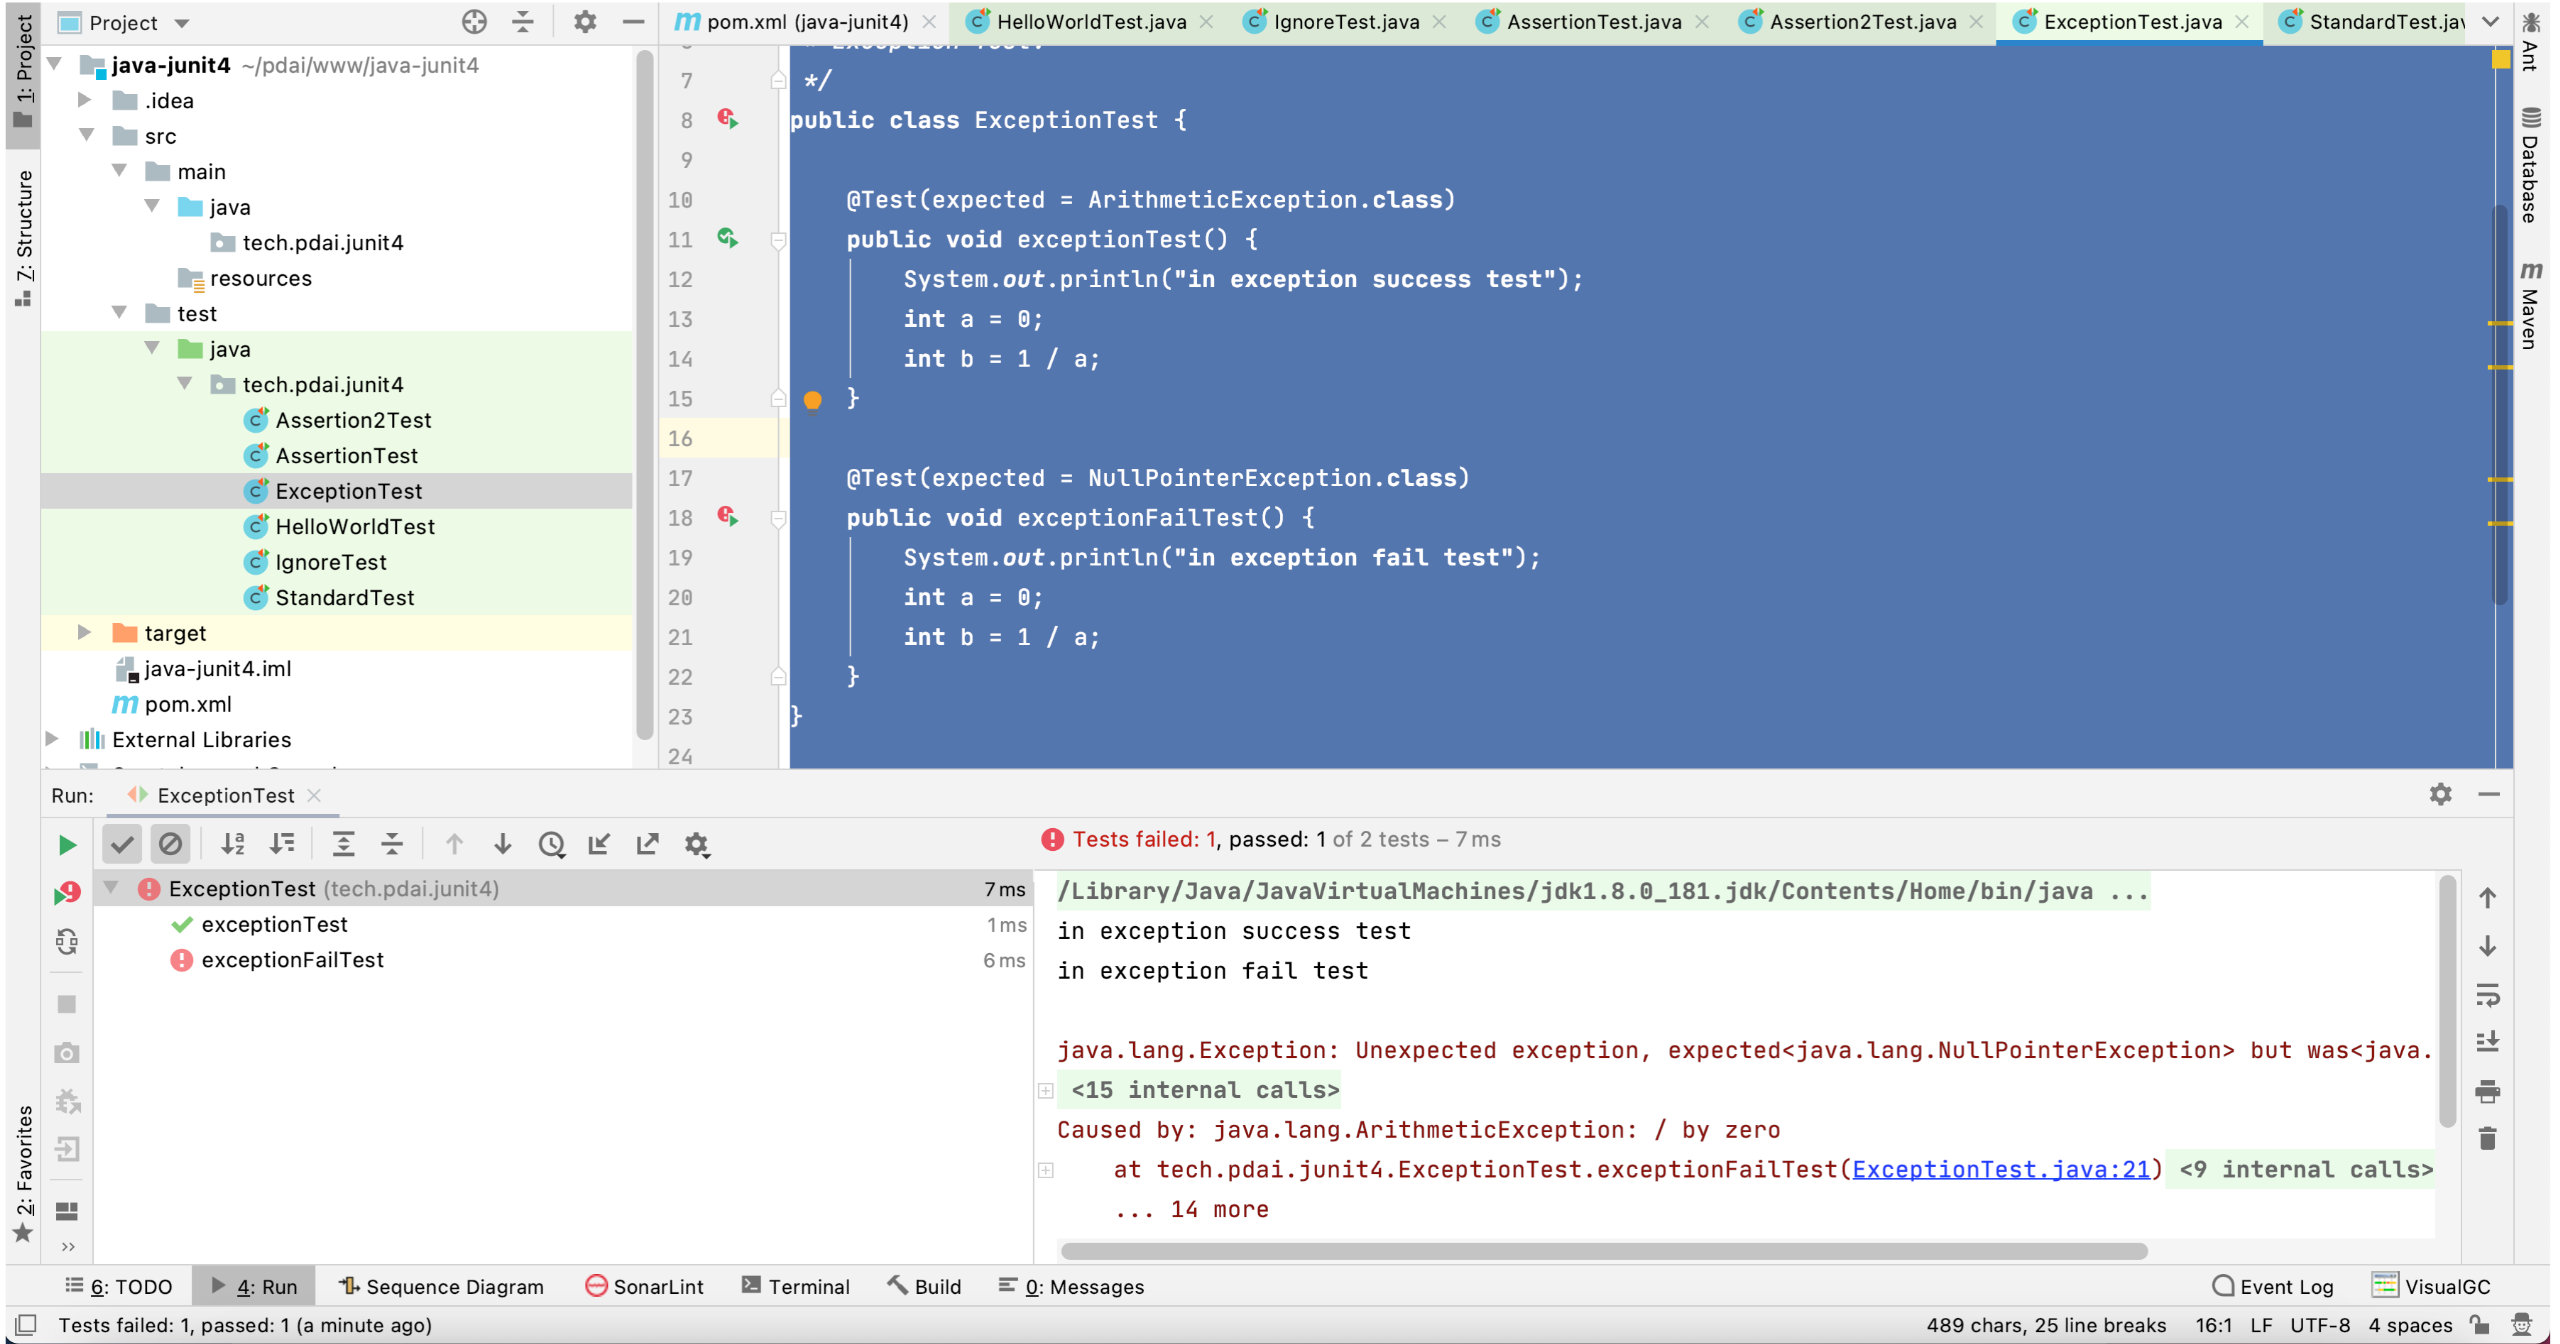Viewport: 2560px width, 1344px height.
Task: Sort tests by duration
Action: coord(282,845)
